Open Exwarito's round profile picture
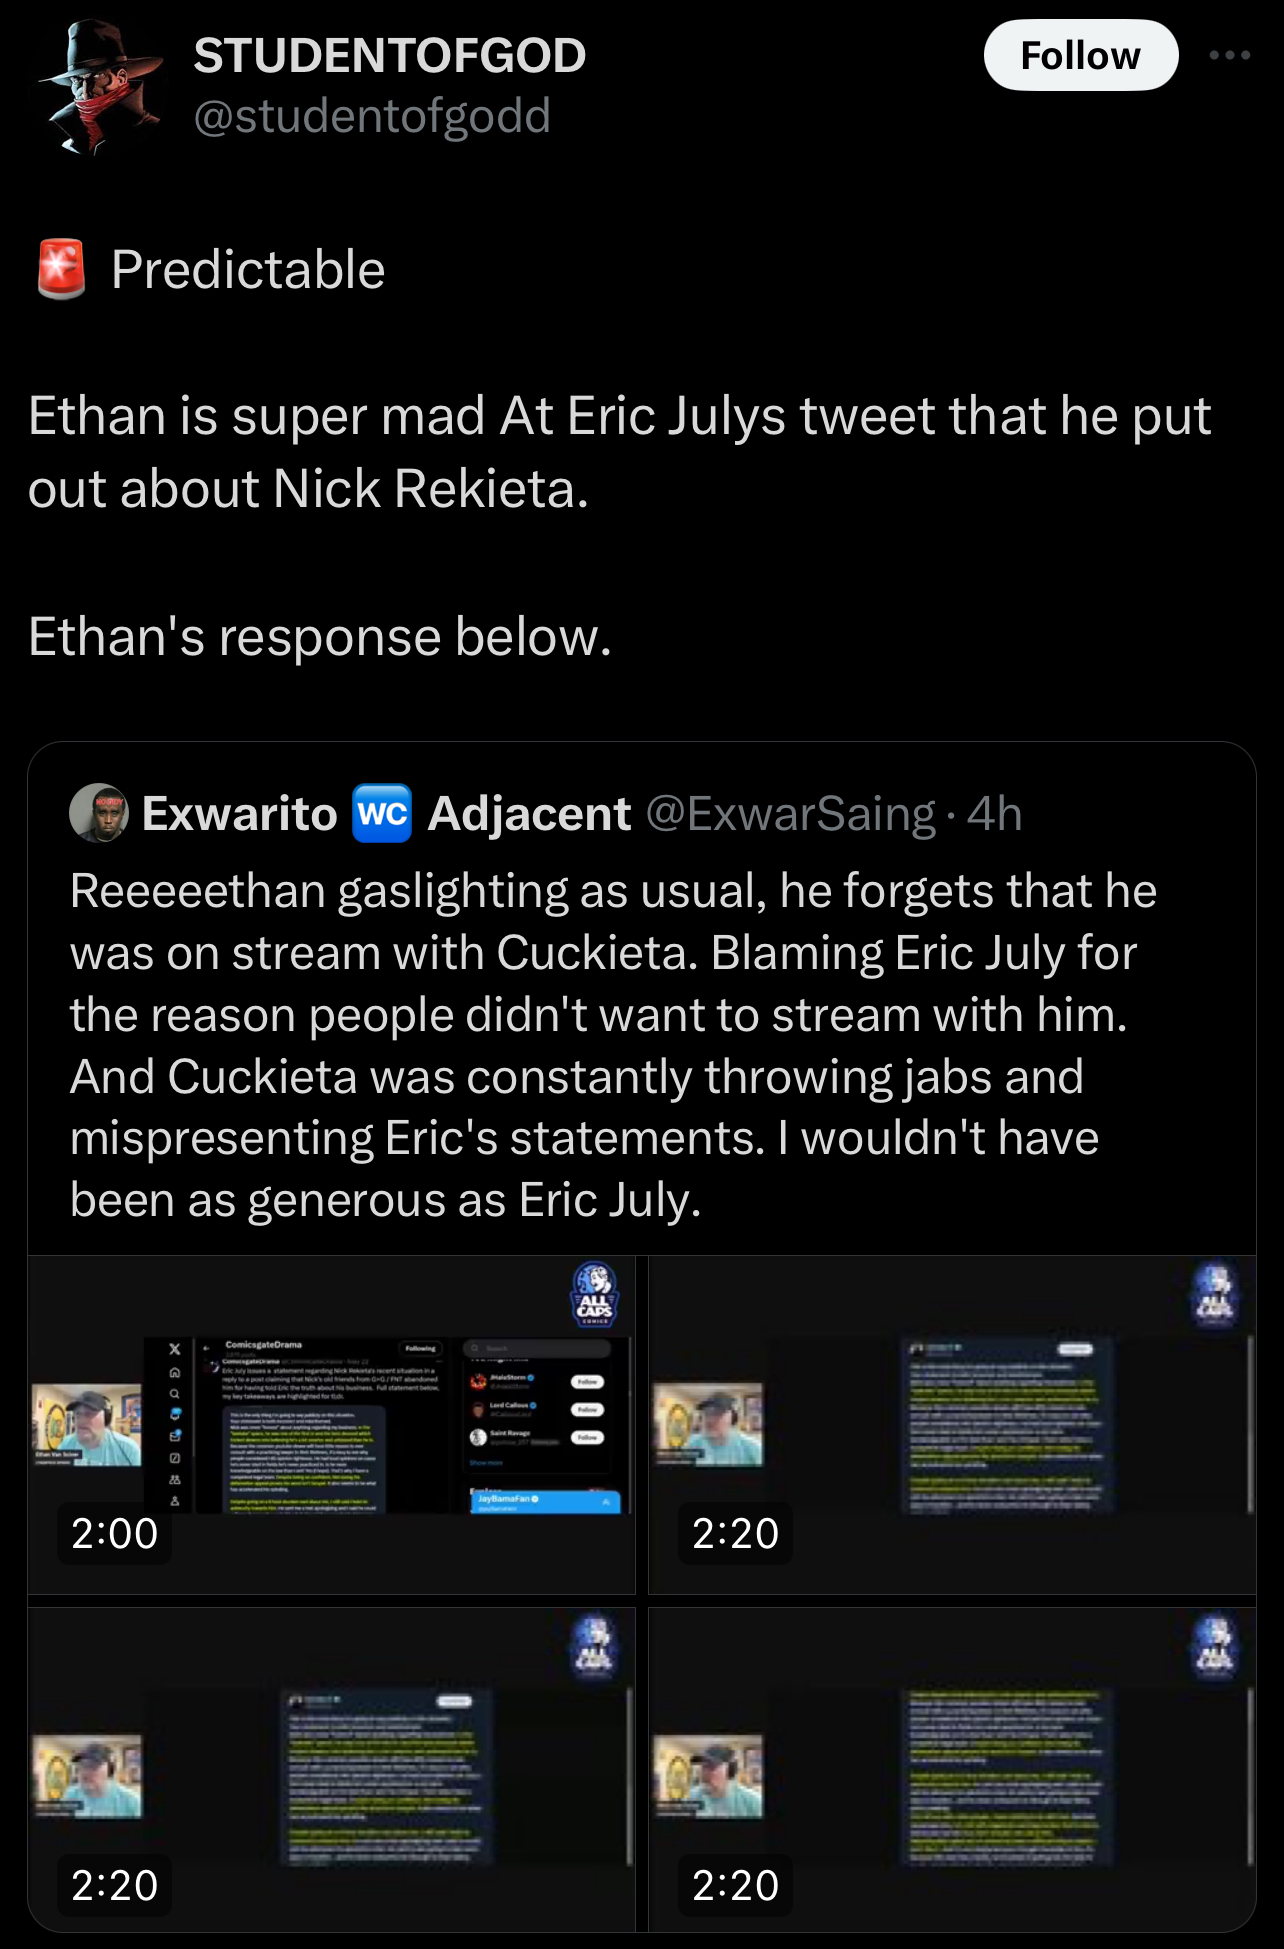The image size is (1284, 1949). (x=98, y=813)
